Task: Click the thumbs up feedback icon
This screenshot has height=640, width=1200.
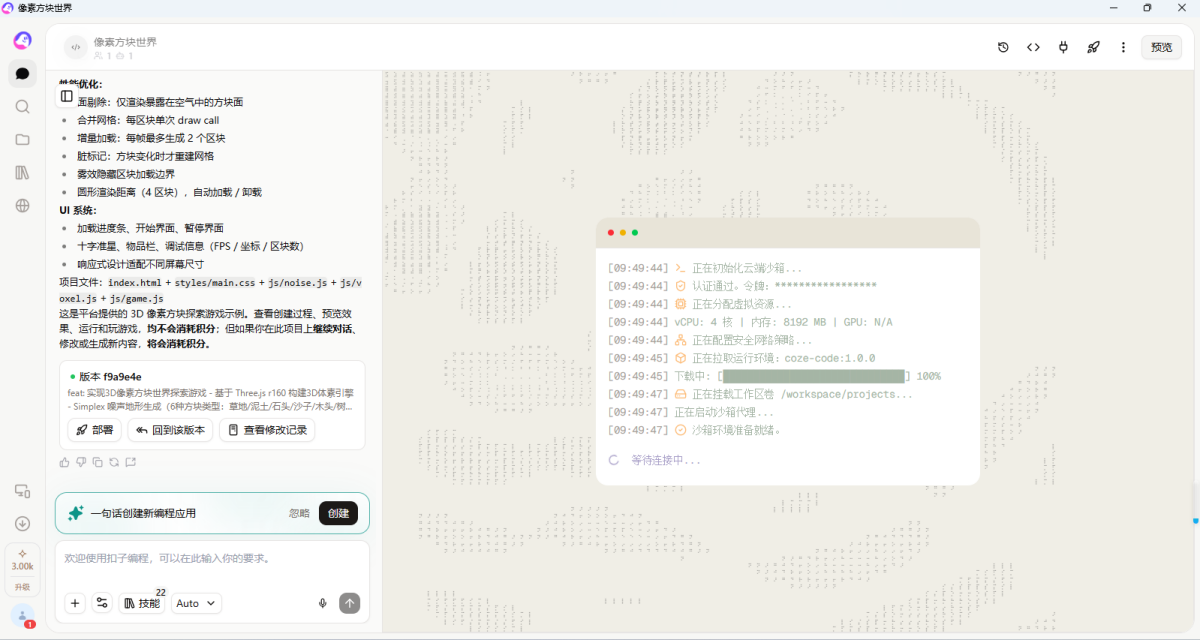Action: (65, 462)
